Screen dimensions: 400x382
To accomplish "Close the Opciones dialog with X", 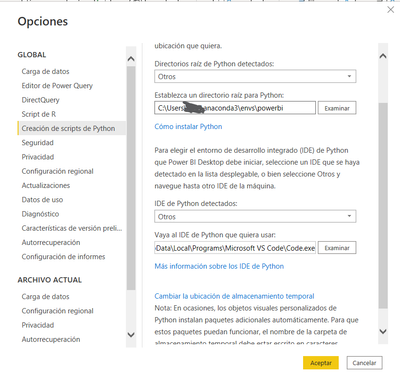I will [x=390, y=10].
